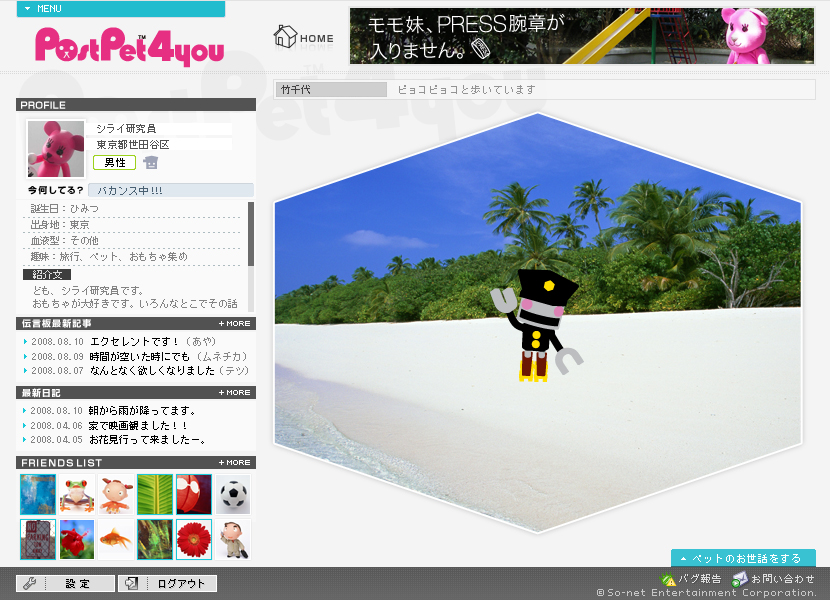
Task: Open diary entry お花見行って来ましたー。
Action: 147,440
